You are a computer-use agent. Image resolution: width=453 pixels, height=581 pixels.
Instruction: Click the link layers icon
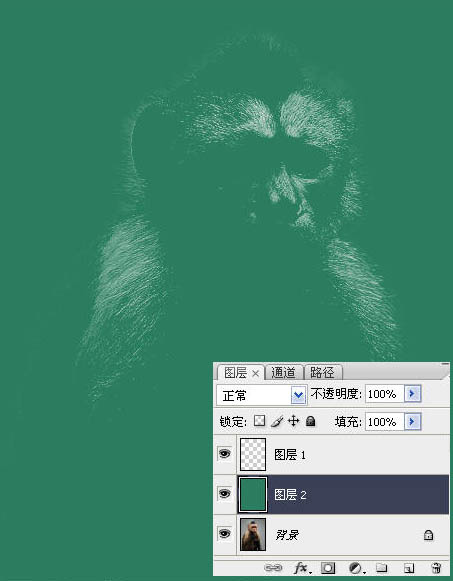point(273,568)
